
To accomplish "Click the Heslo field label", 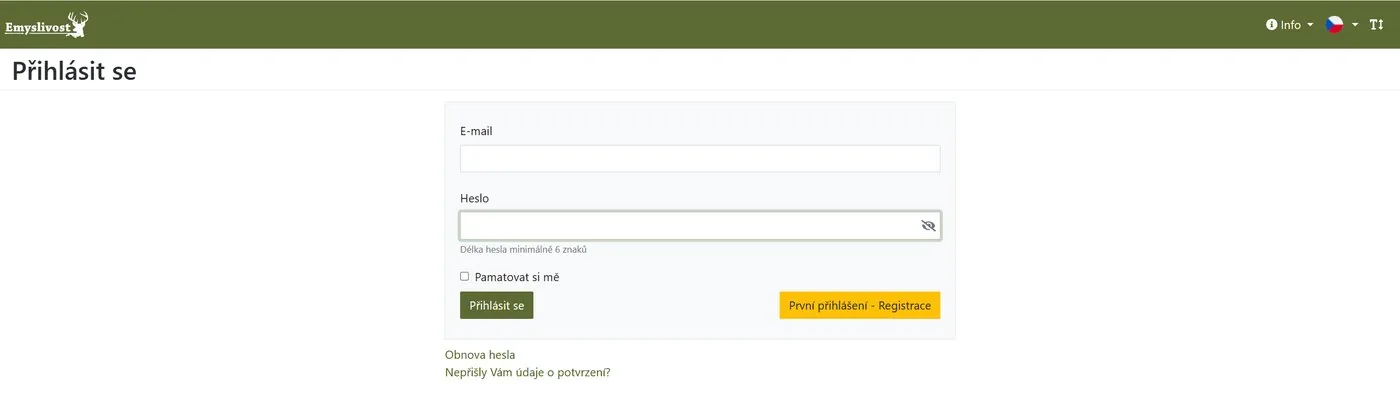I will click(x=474, y=198).
